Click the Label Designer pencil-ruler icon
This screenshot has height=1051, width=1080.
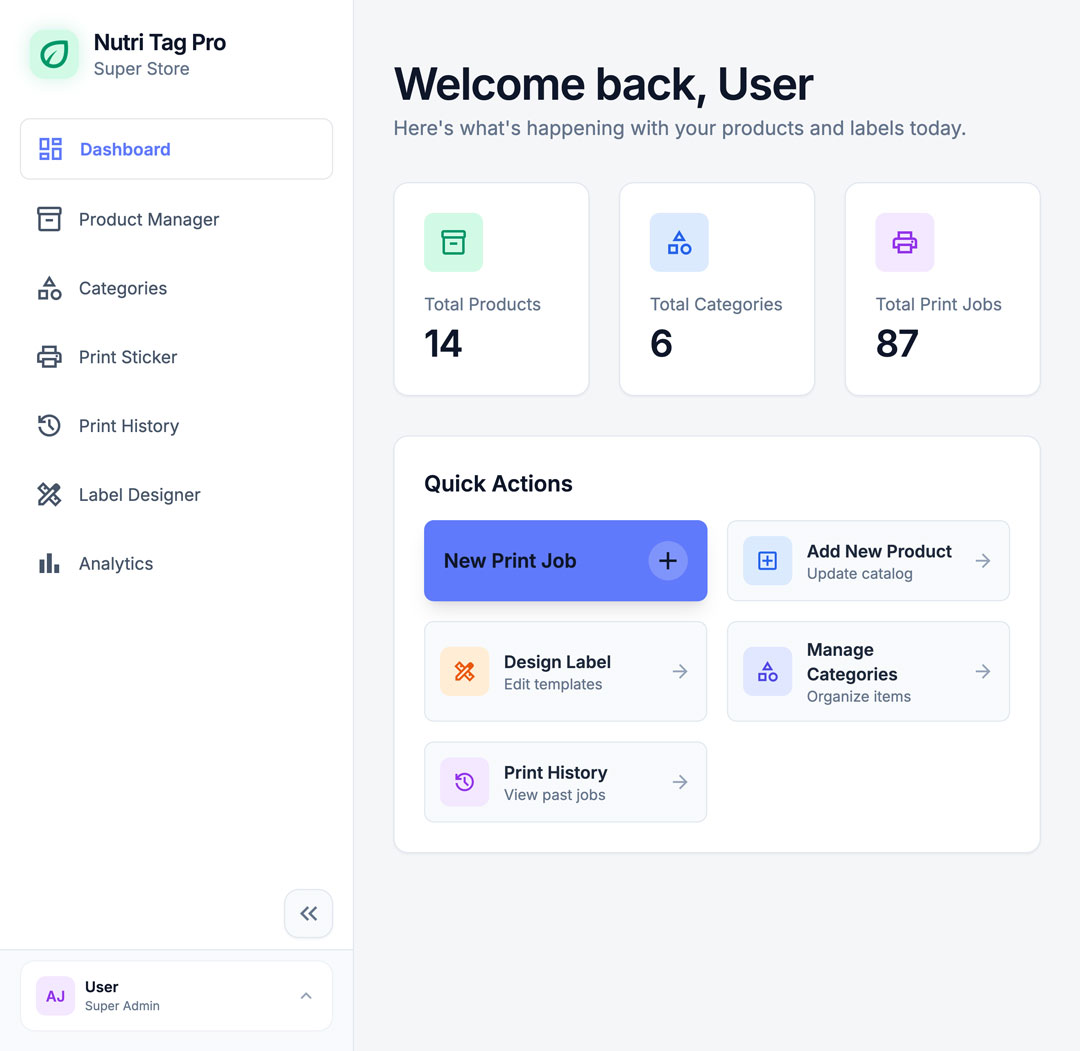tap(49, 495)
